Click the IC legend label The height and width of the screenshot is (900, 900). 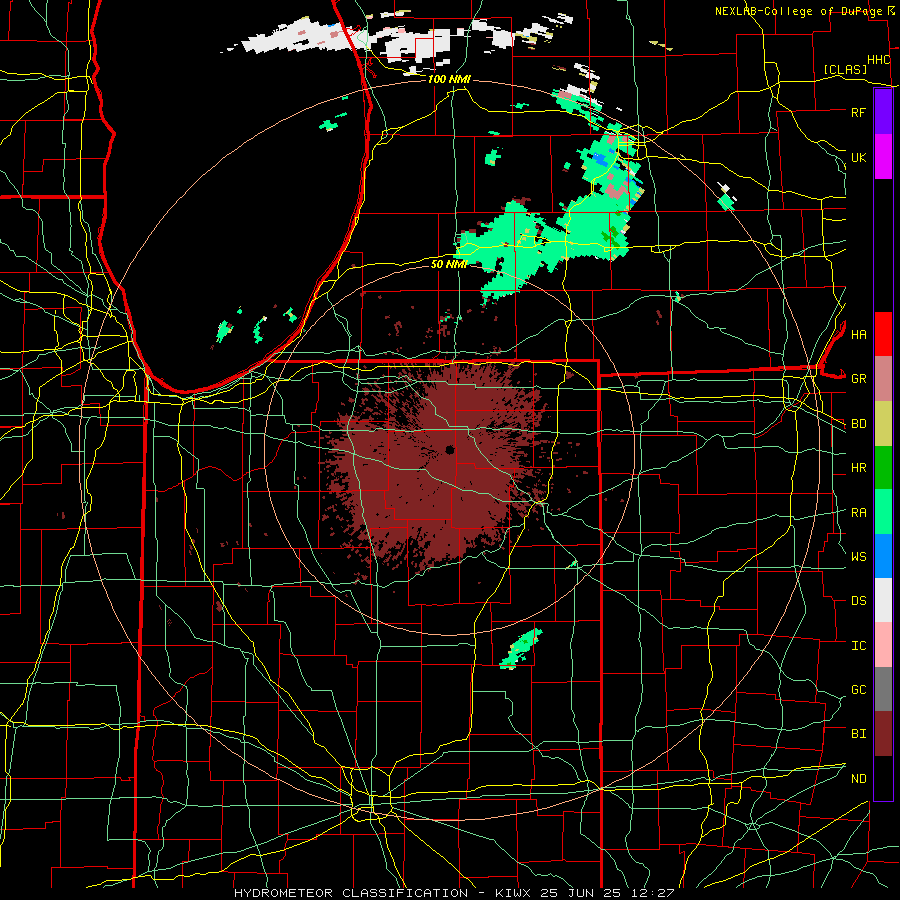pos(858,646)
